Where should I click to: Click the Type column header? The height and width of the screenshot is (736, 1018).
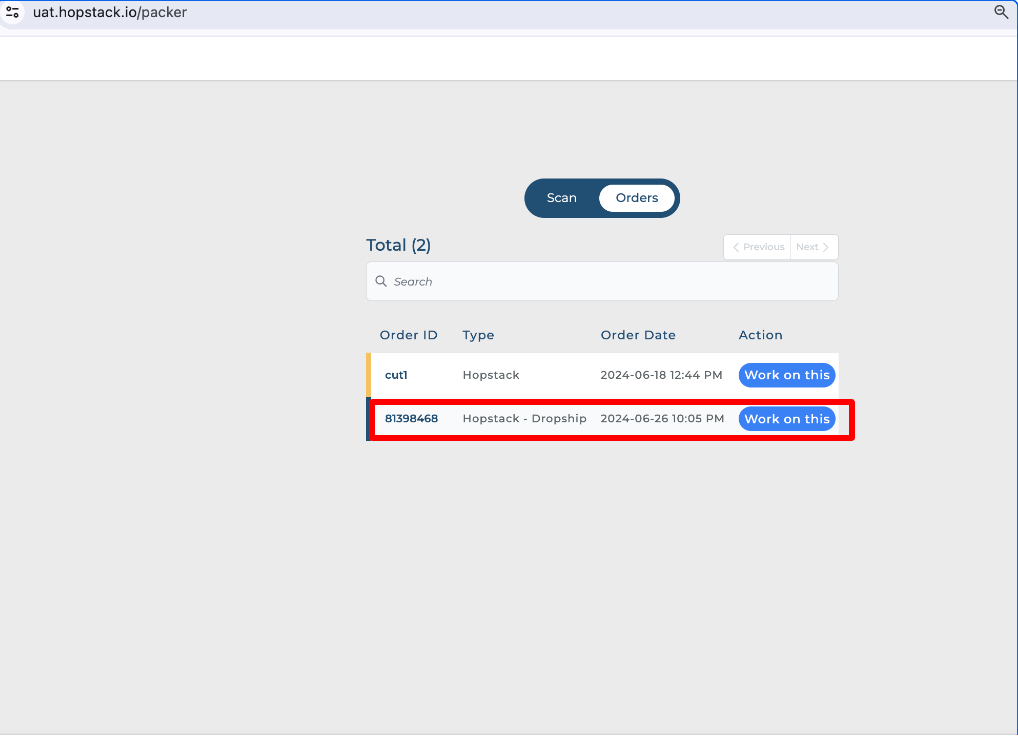pos(478,335)
